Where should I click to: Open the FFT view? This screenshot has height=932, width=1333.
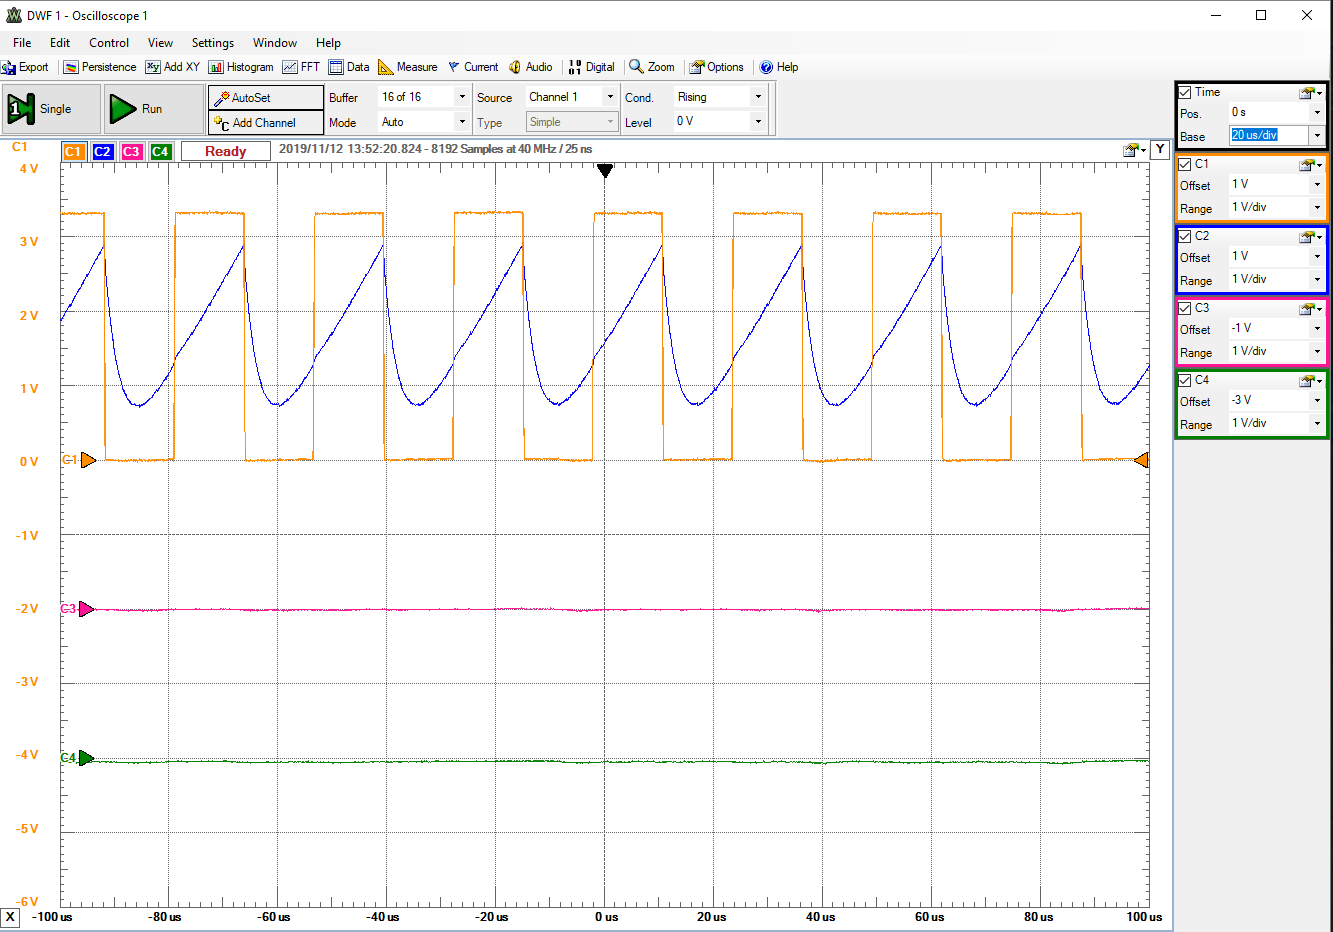point(301,67)
